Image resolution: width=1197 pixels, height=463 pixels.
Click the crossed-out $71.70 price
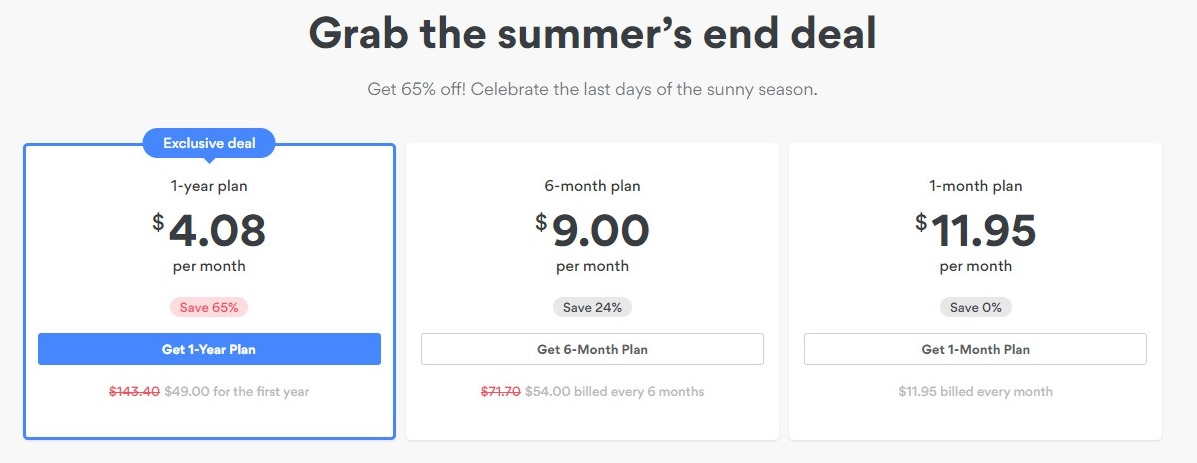tap(500, 392)
